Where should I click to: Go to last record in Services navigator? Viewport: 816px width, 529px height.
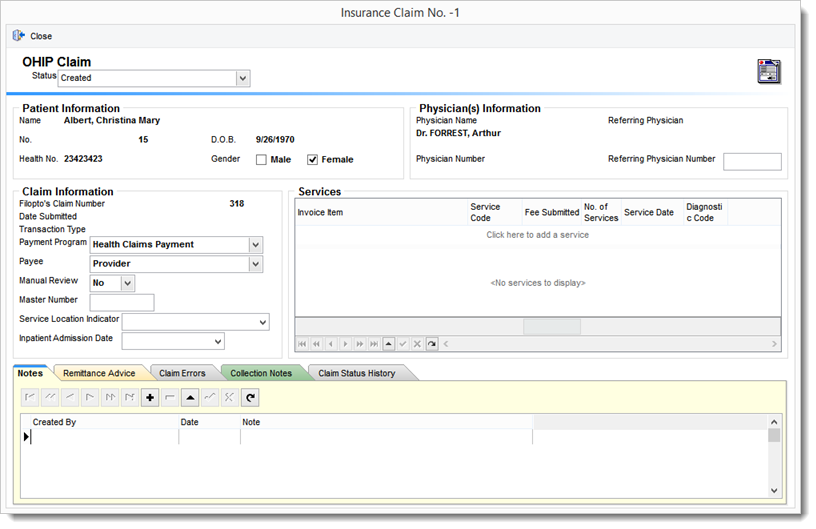[x=374, y=344]
